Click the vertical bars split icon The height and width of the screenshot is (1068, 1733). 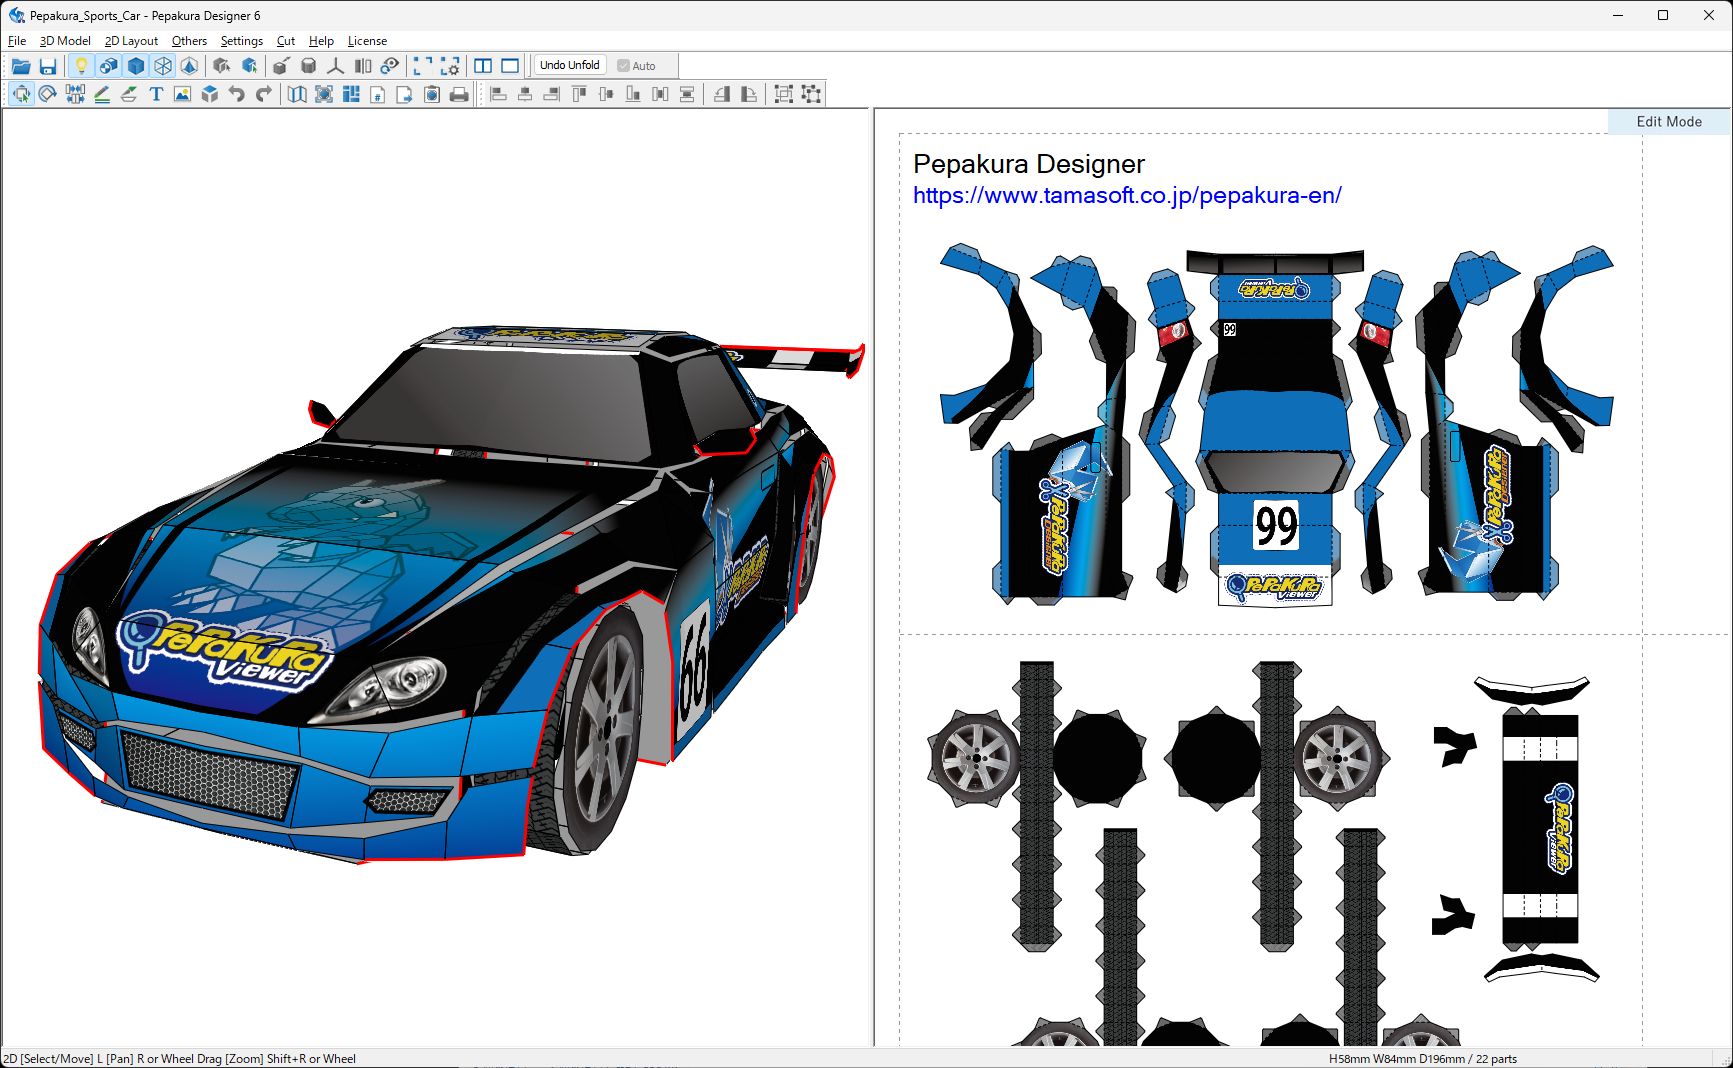click(363, 66)
